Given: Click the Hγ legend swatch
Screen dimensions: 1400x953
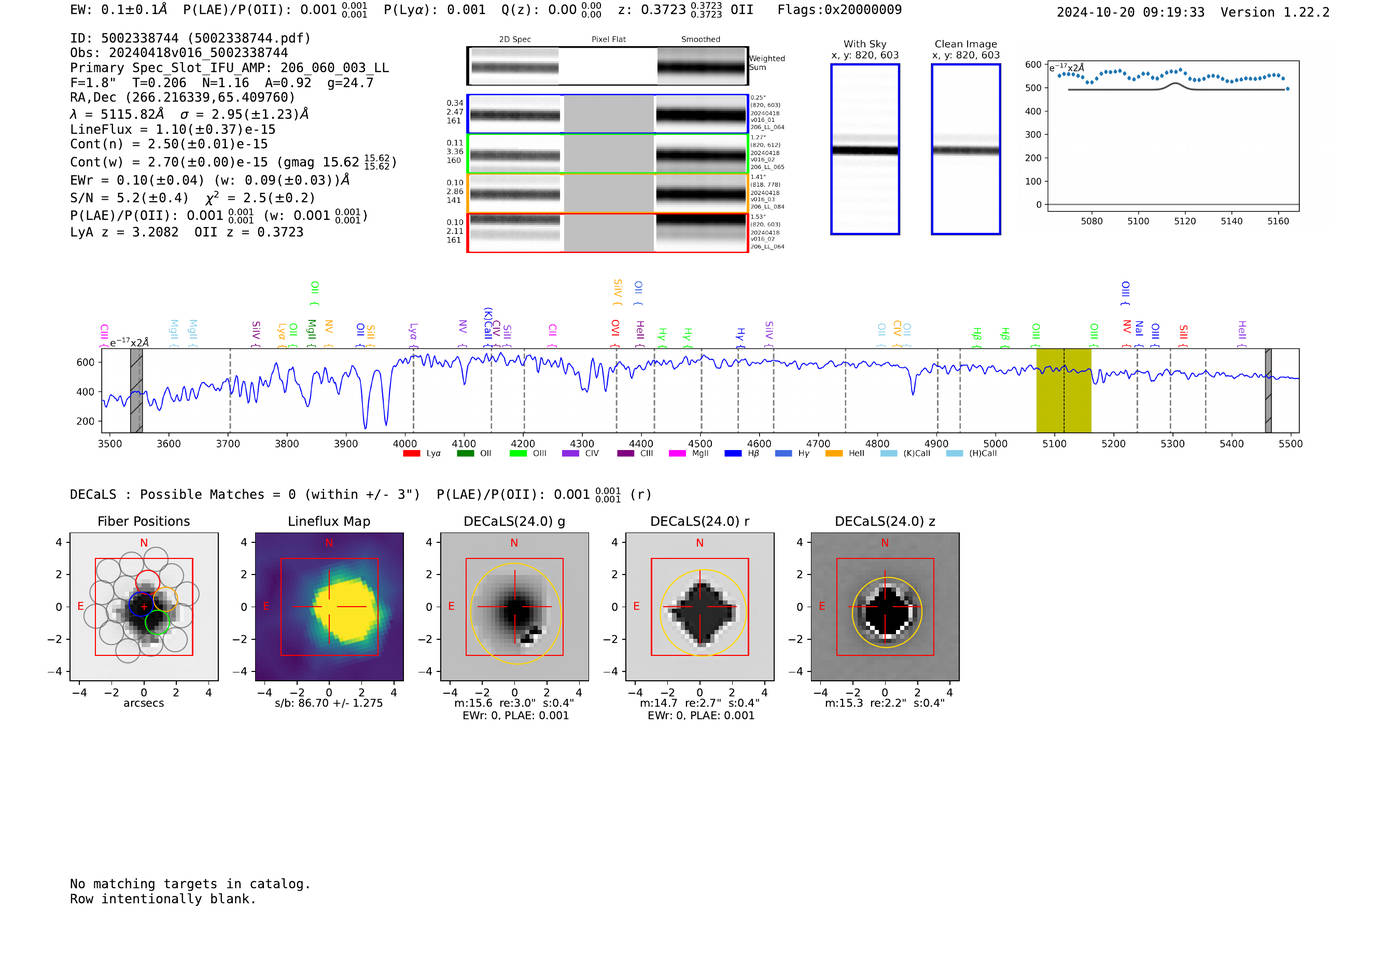Looking at the screenshot, I should 783,454.
